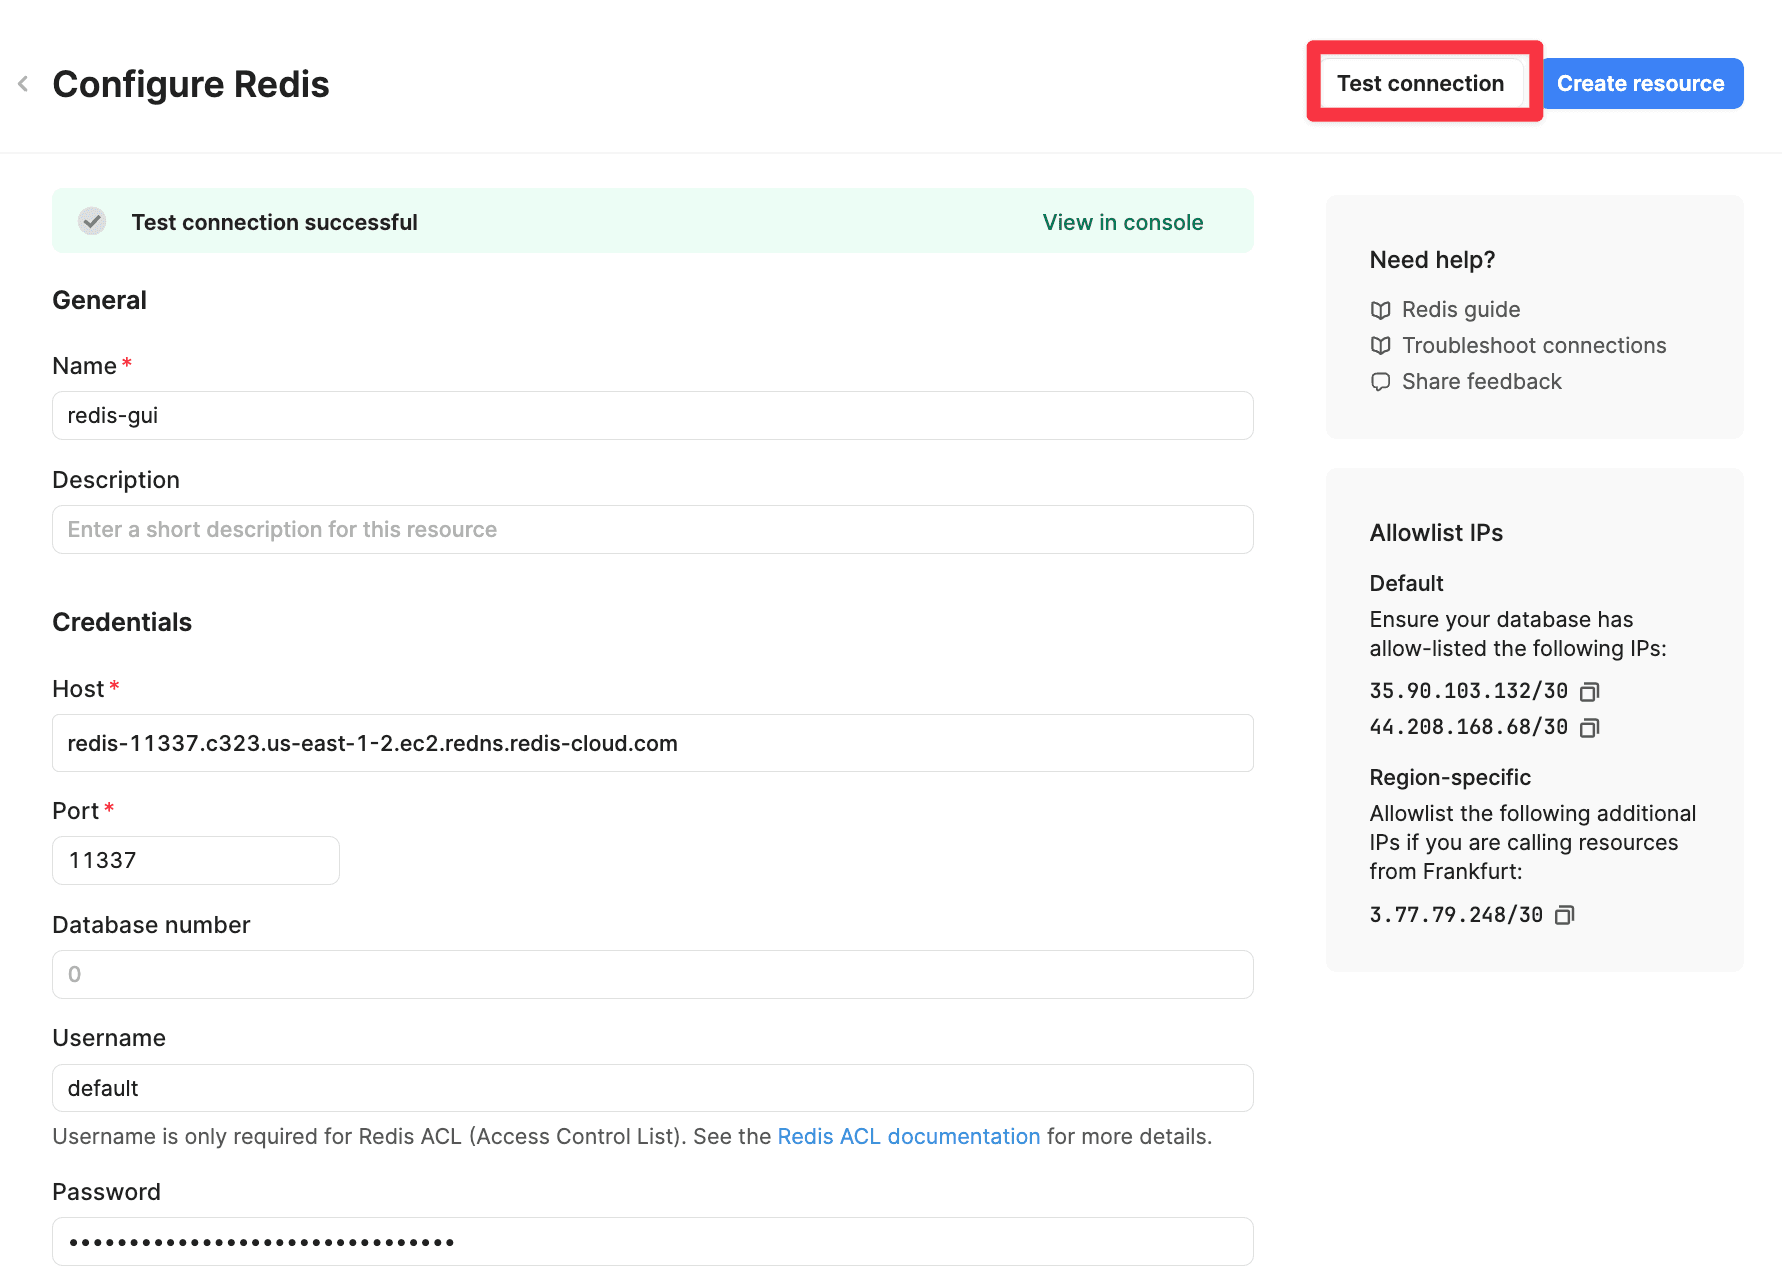This screenshot has width=1782, height=1272.
Task: Click the book icon next to Redis guide
Action: click(1380, 310)
